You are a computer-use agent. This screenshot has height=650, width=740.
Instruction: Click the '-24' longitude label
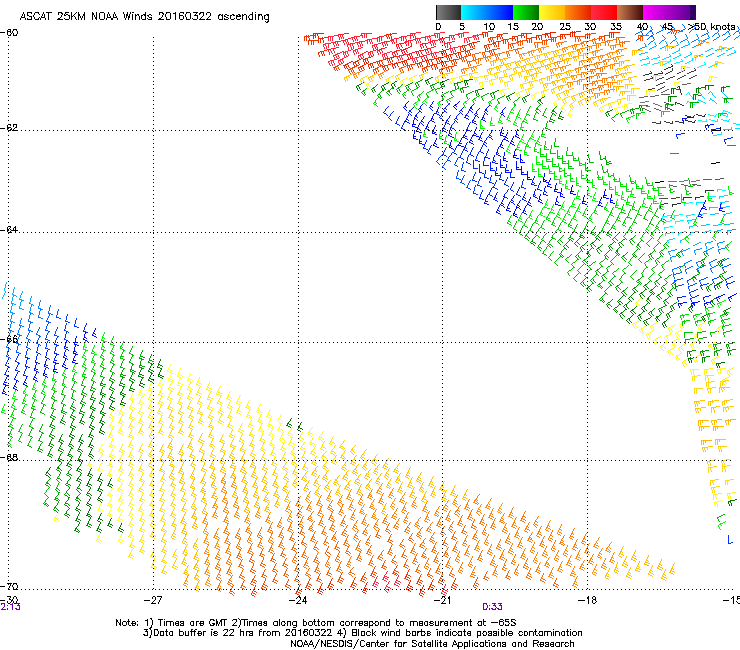coord(298,600)
